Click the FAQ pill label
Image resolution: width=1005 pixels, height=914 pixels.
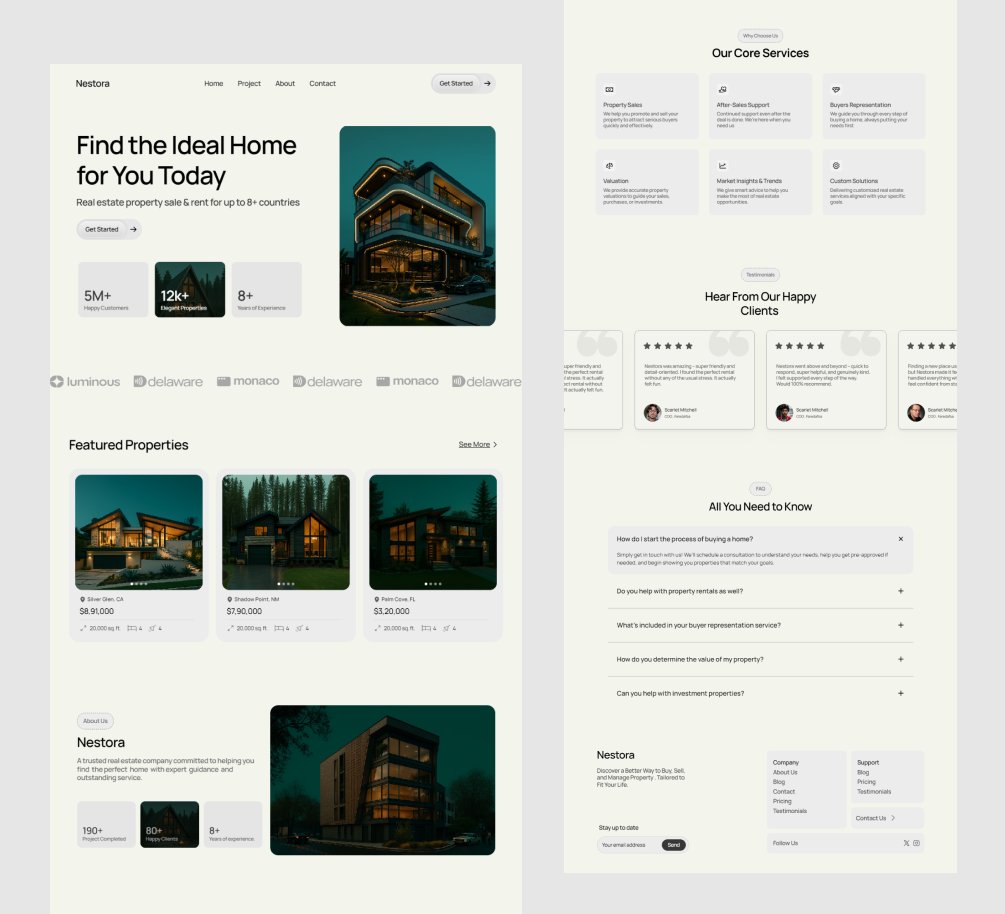pos(760,488)
